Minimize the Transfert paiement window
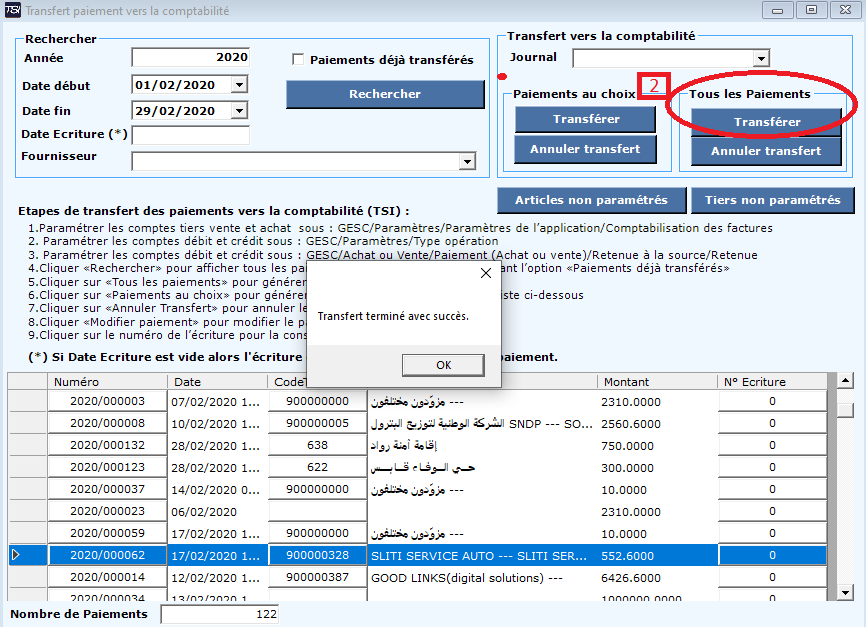The width and height of the screenshot is (866, 627). (778, 10)
